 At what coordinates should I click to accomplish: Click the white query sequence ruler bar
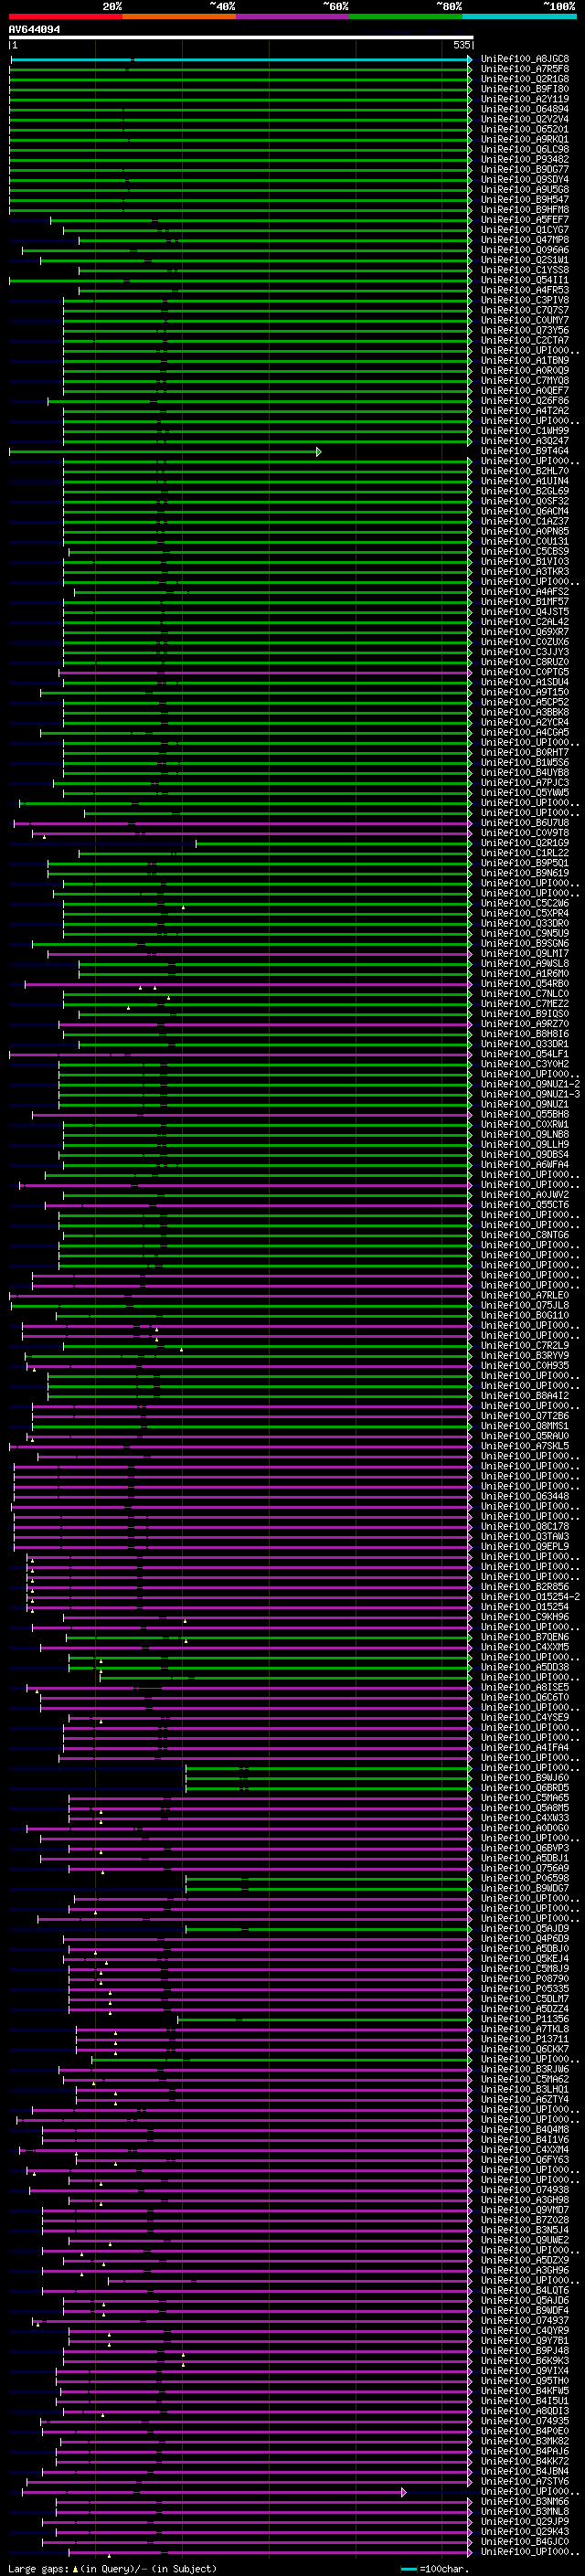point(241,38)
